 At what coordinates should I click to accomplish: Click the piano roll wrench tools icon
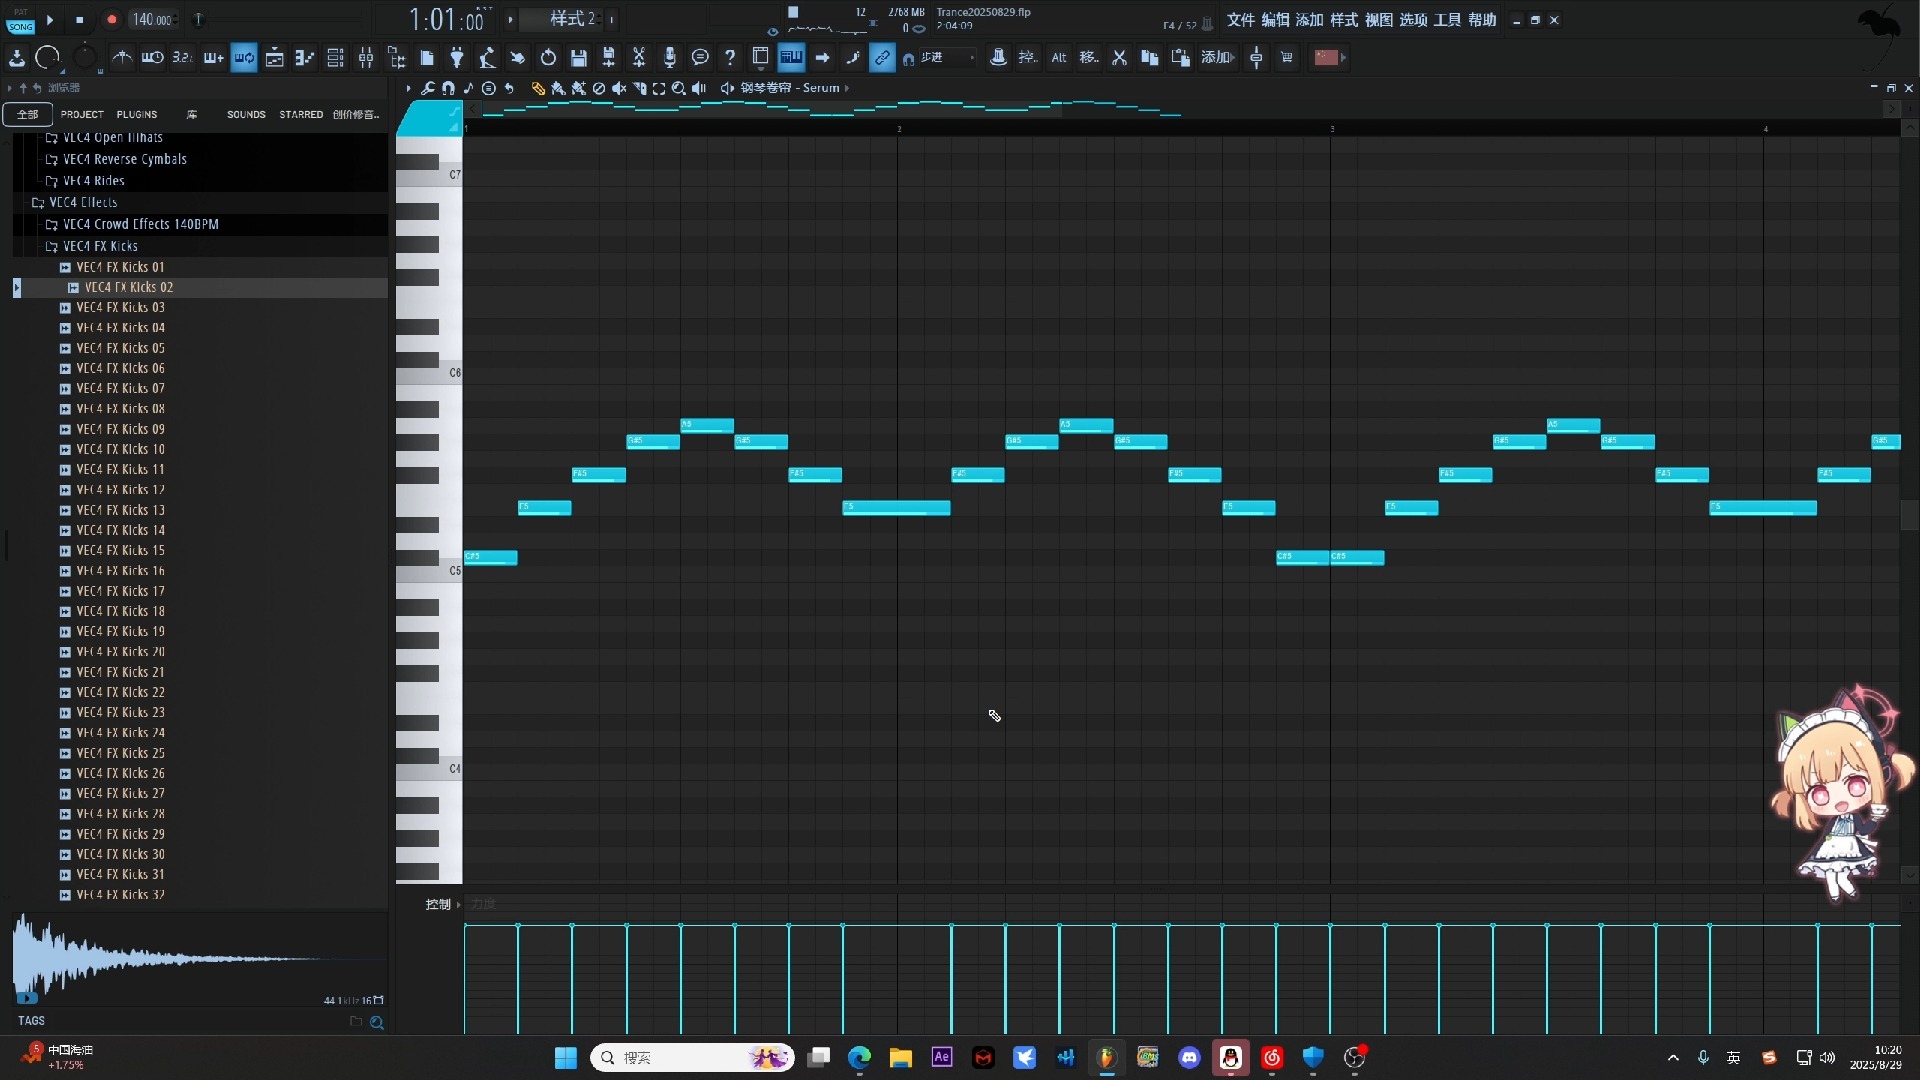tap(427, 88)
